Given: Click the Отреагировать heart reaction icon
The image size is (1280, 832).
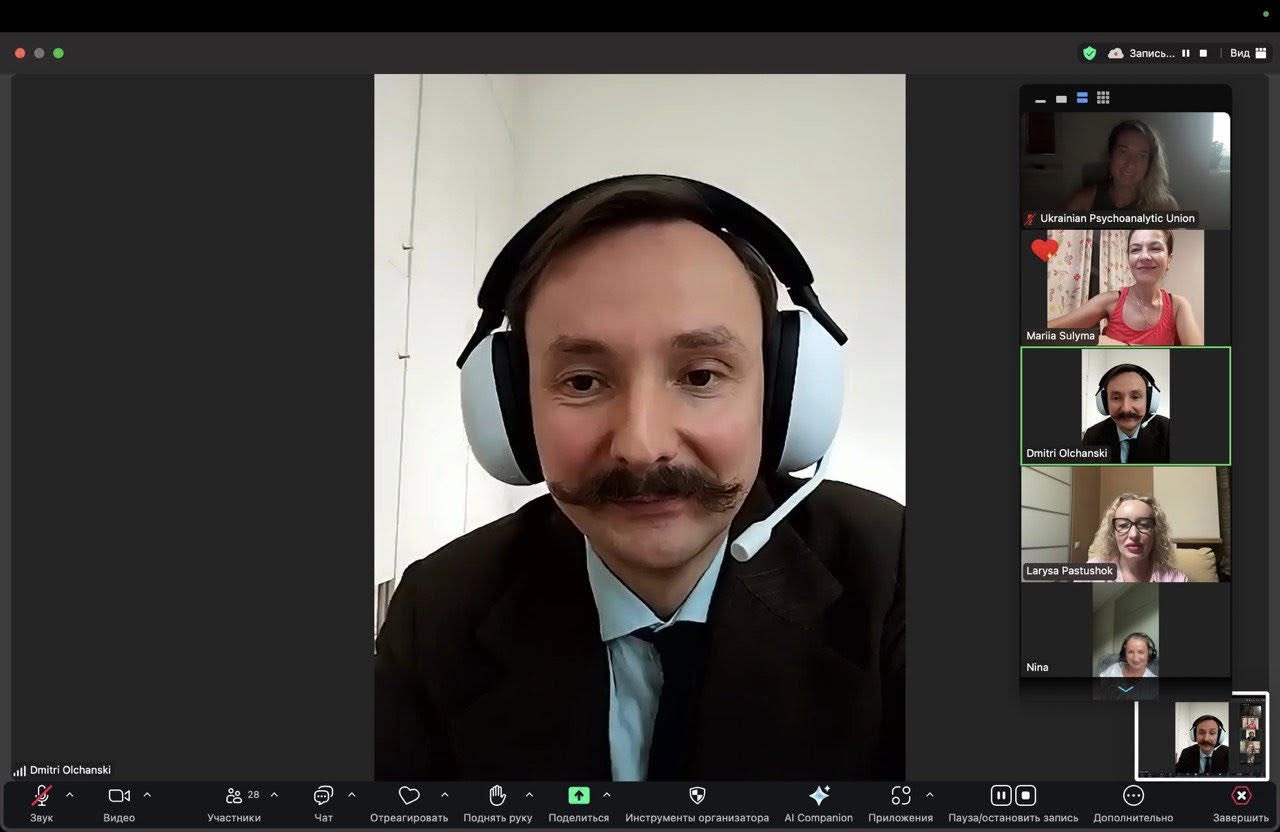Looking at the screenshot, I should coord(409,796).
